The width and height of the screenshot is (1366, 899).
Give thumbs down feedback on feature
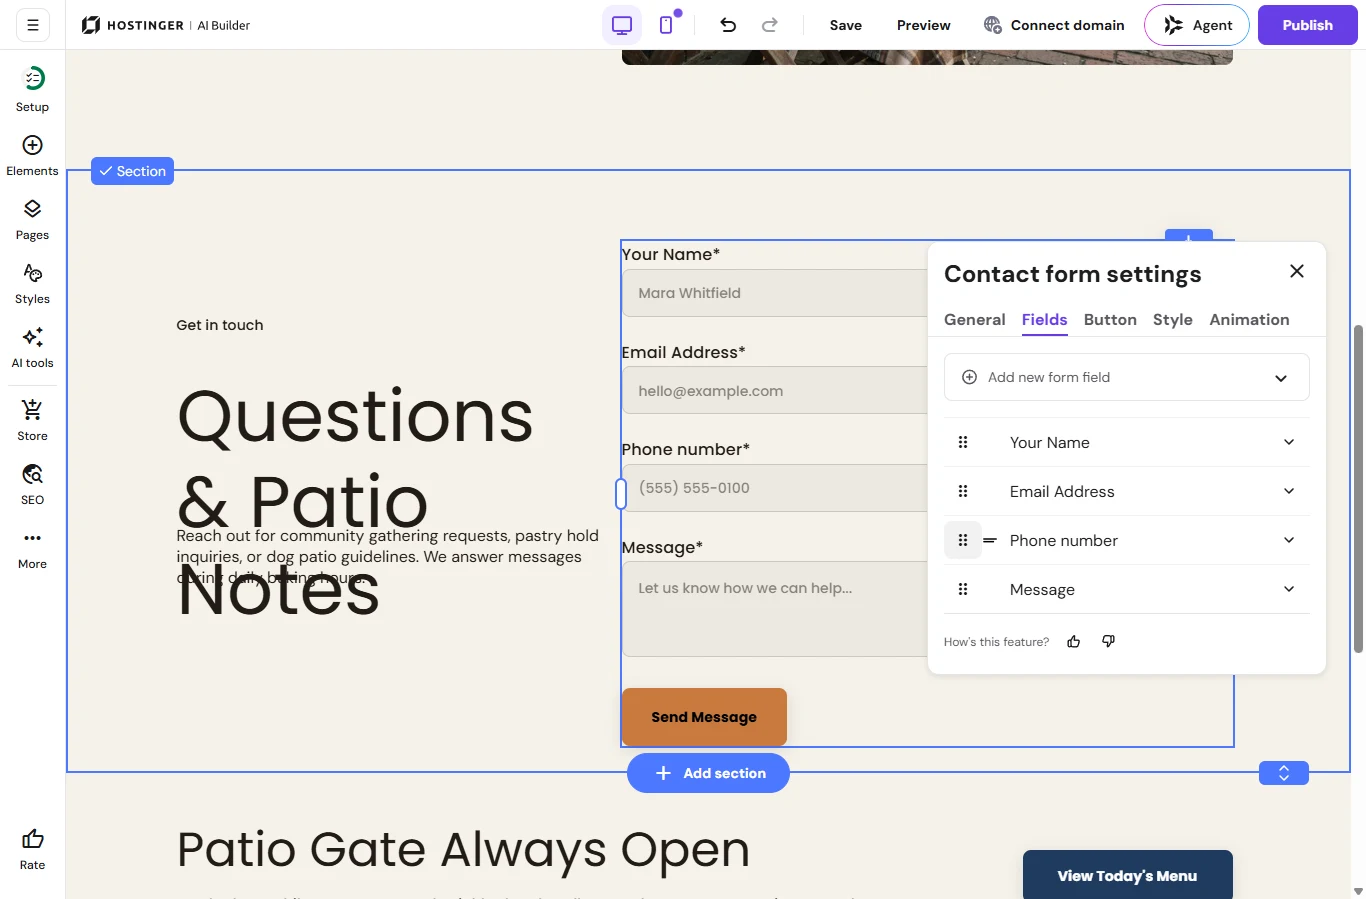[1108, 642]
